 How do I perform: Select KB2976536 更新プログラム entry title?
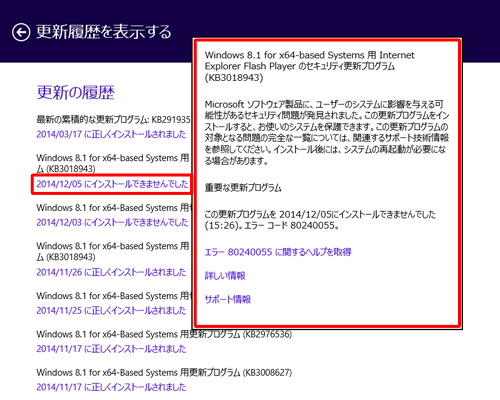(x=164, y=334)
